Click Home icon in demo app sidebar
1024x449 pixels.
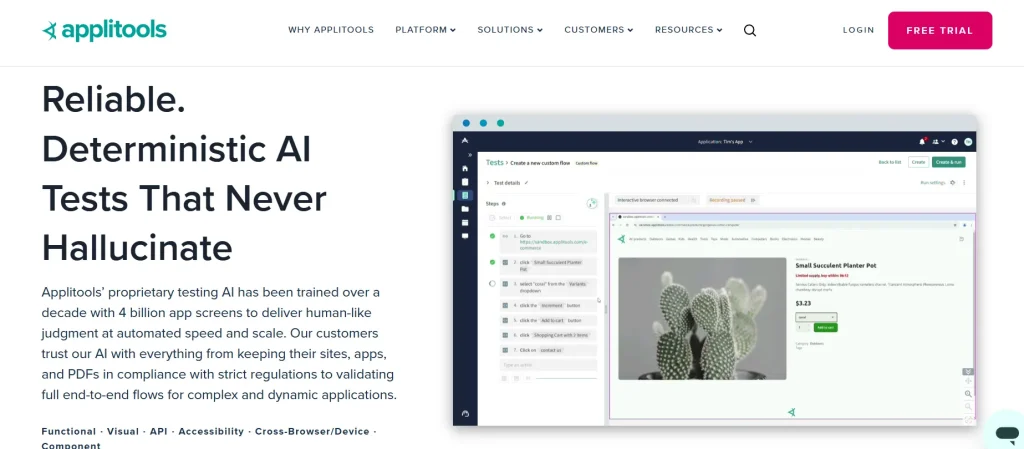pyautogui.click(x=465, y=168)
